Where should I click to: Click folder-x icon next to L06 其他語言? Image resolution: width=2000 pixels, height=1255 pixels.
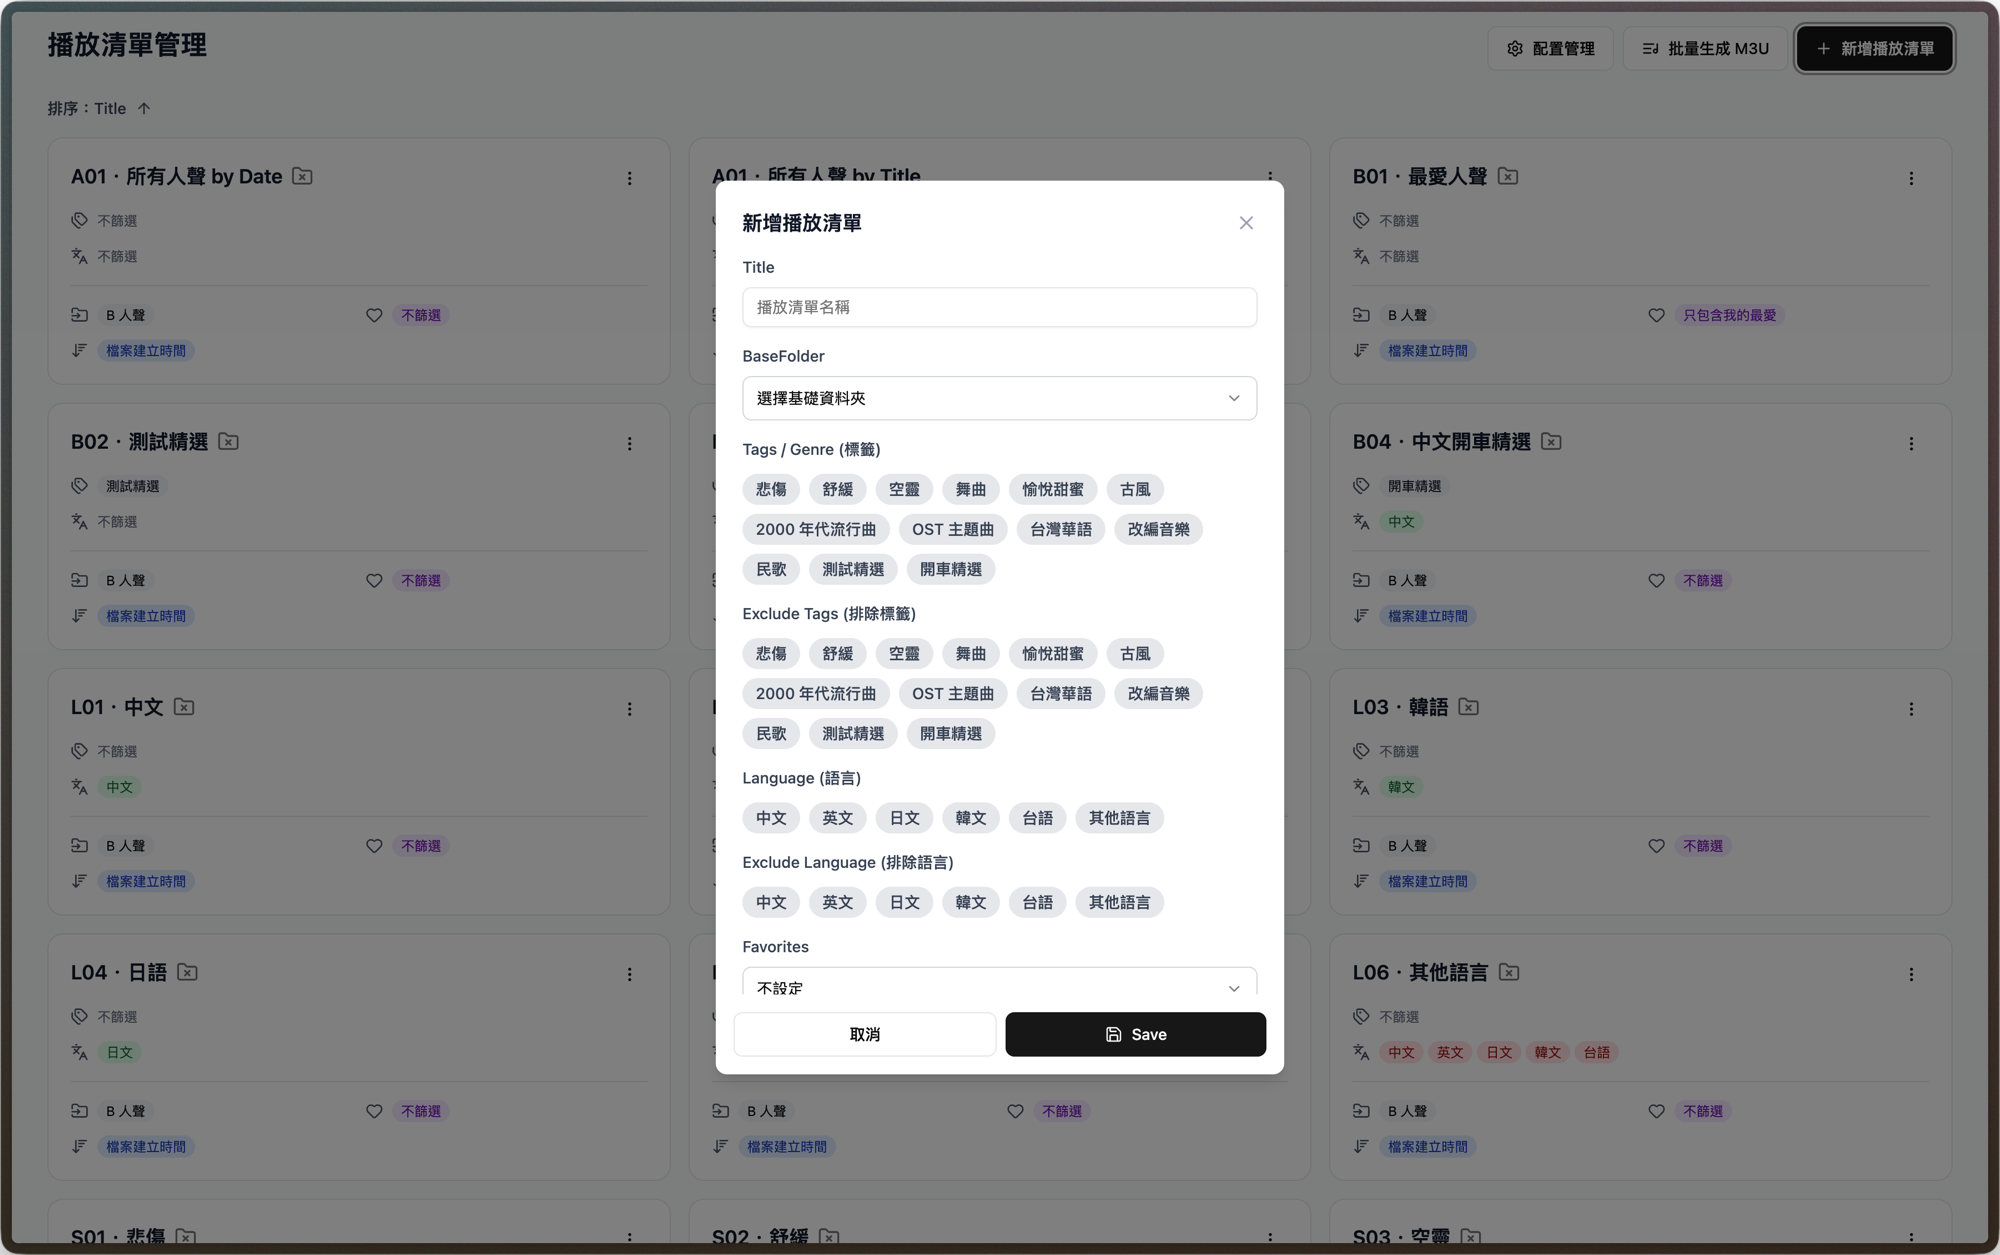(x=1509, y=972)
